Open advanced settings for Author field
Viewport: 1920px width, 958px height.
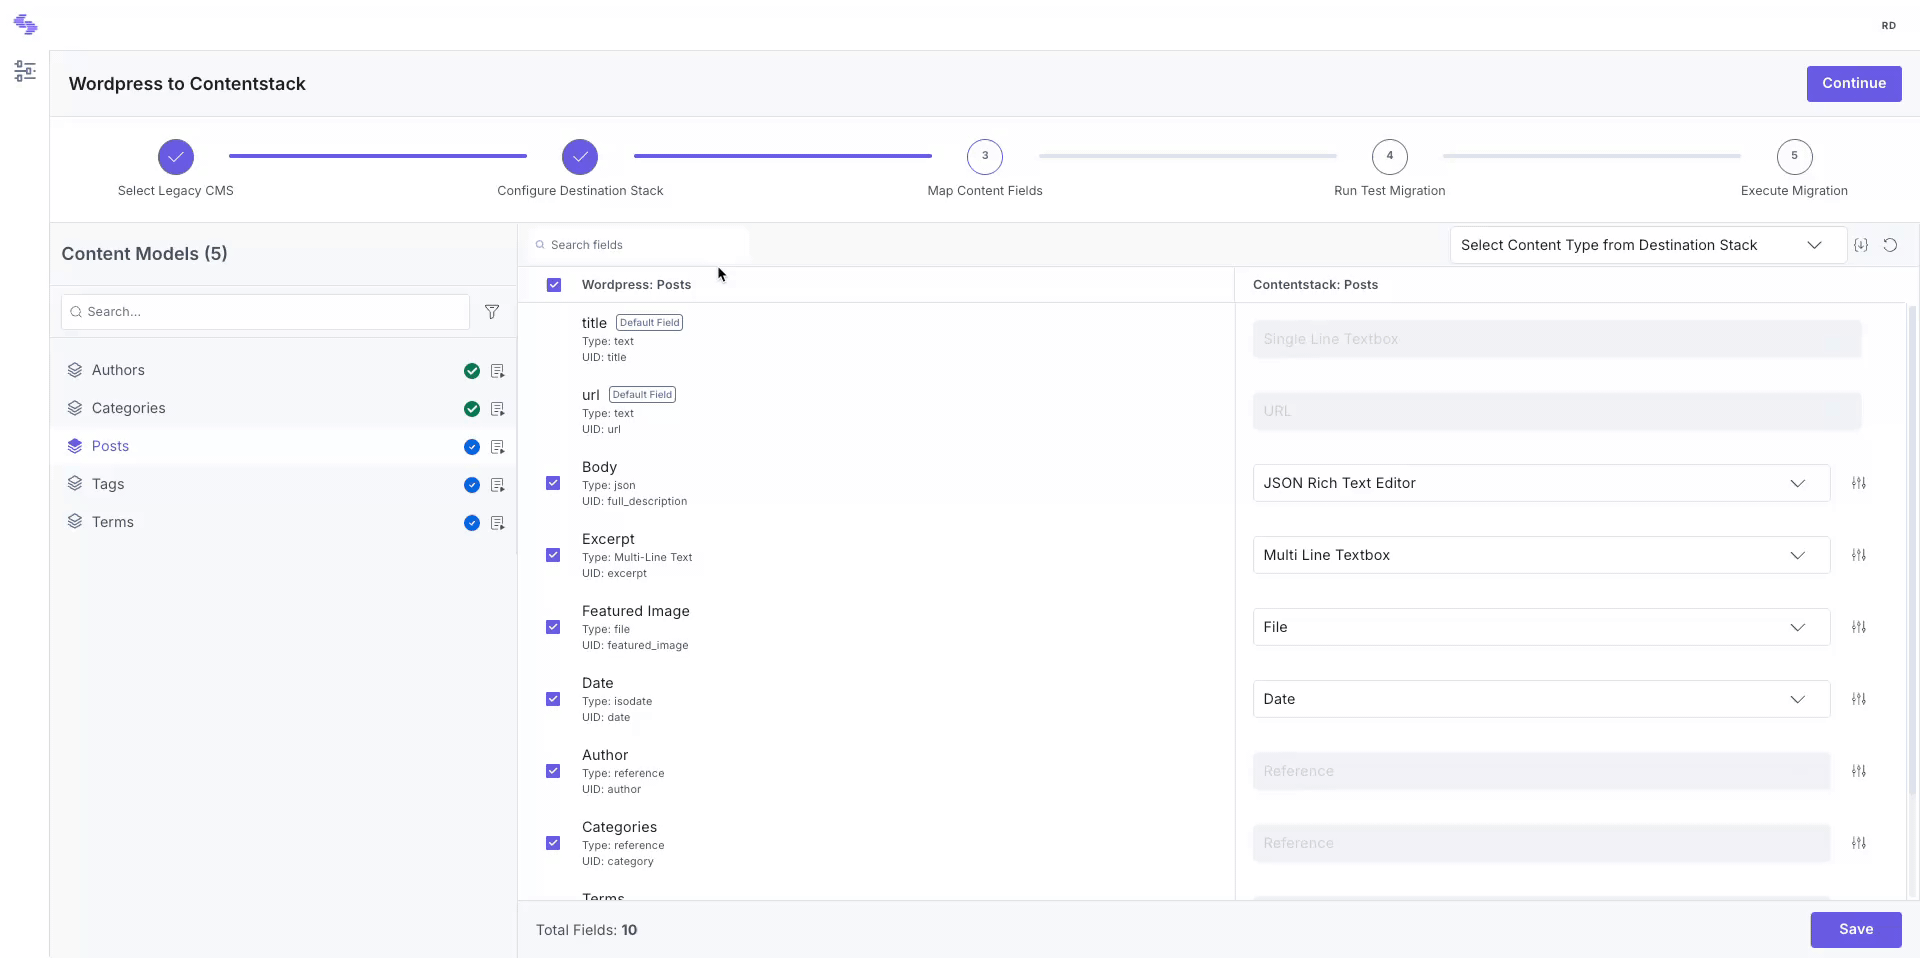[1859, 771]
